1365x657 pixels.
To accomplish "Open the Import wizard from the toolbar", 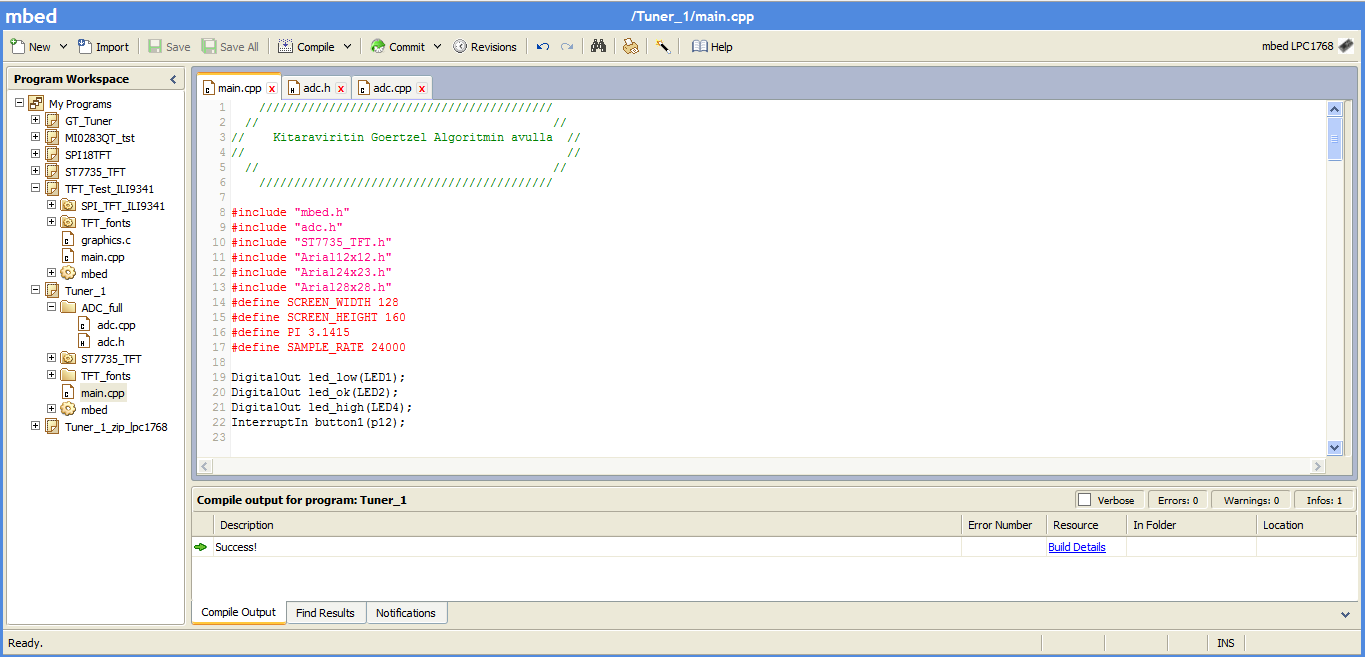I will [103, 46].
